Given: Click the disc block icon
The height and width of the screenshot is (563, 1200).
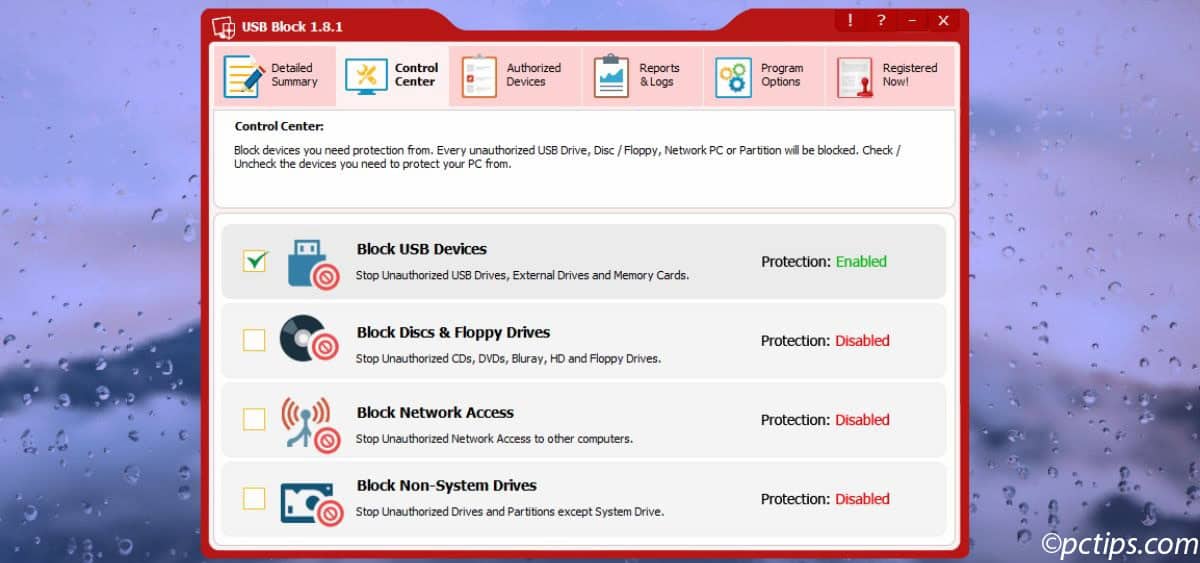Looking at the screenshot, I should pyautogui.click(x=310, y=338).
